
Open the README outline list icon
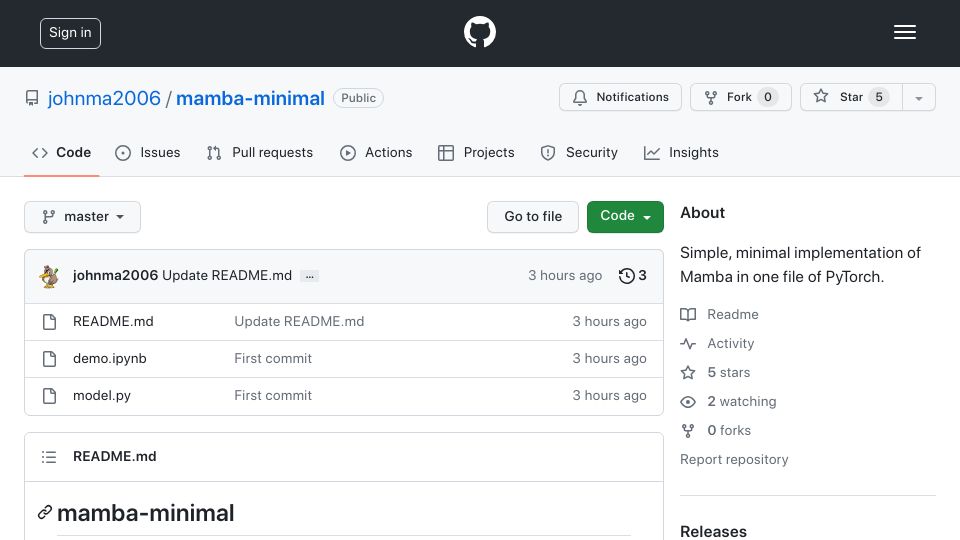pyautogui.click(x=49, y=457)
